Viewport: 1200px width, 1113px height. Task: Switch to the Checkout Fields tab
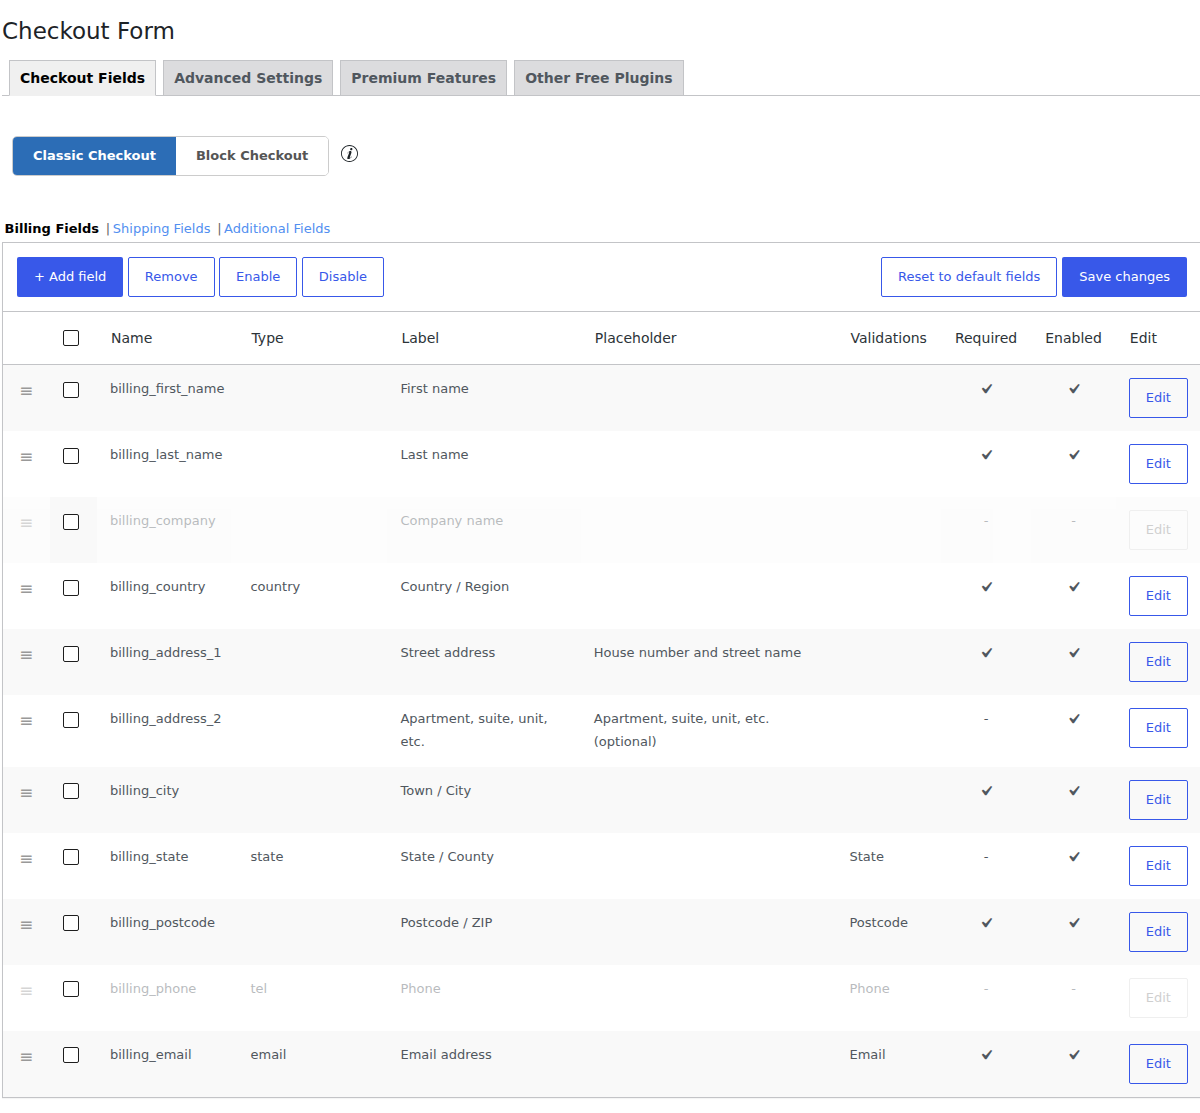click(82, 78)
